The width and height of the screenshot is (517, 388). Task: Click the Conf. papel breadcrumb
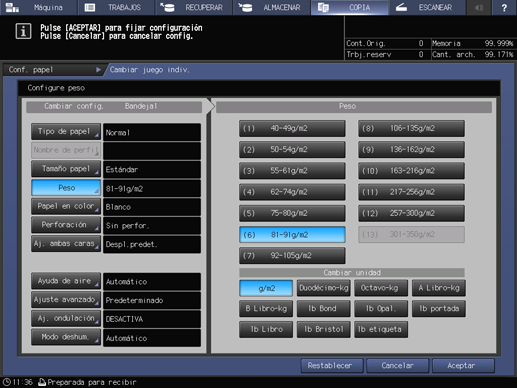(53, 70)
